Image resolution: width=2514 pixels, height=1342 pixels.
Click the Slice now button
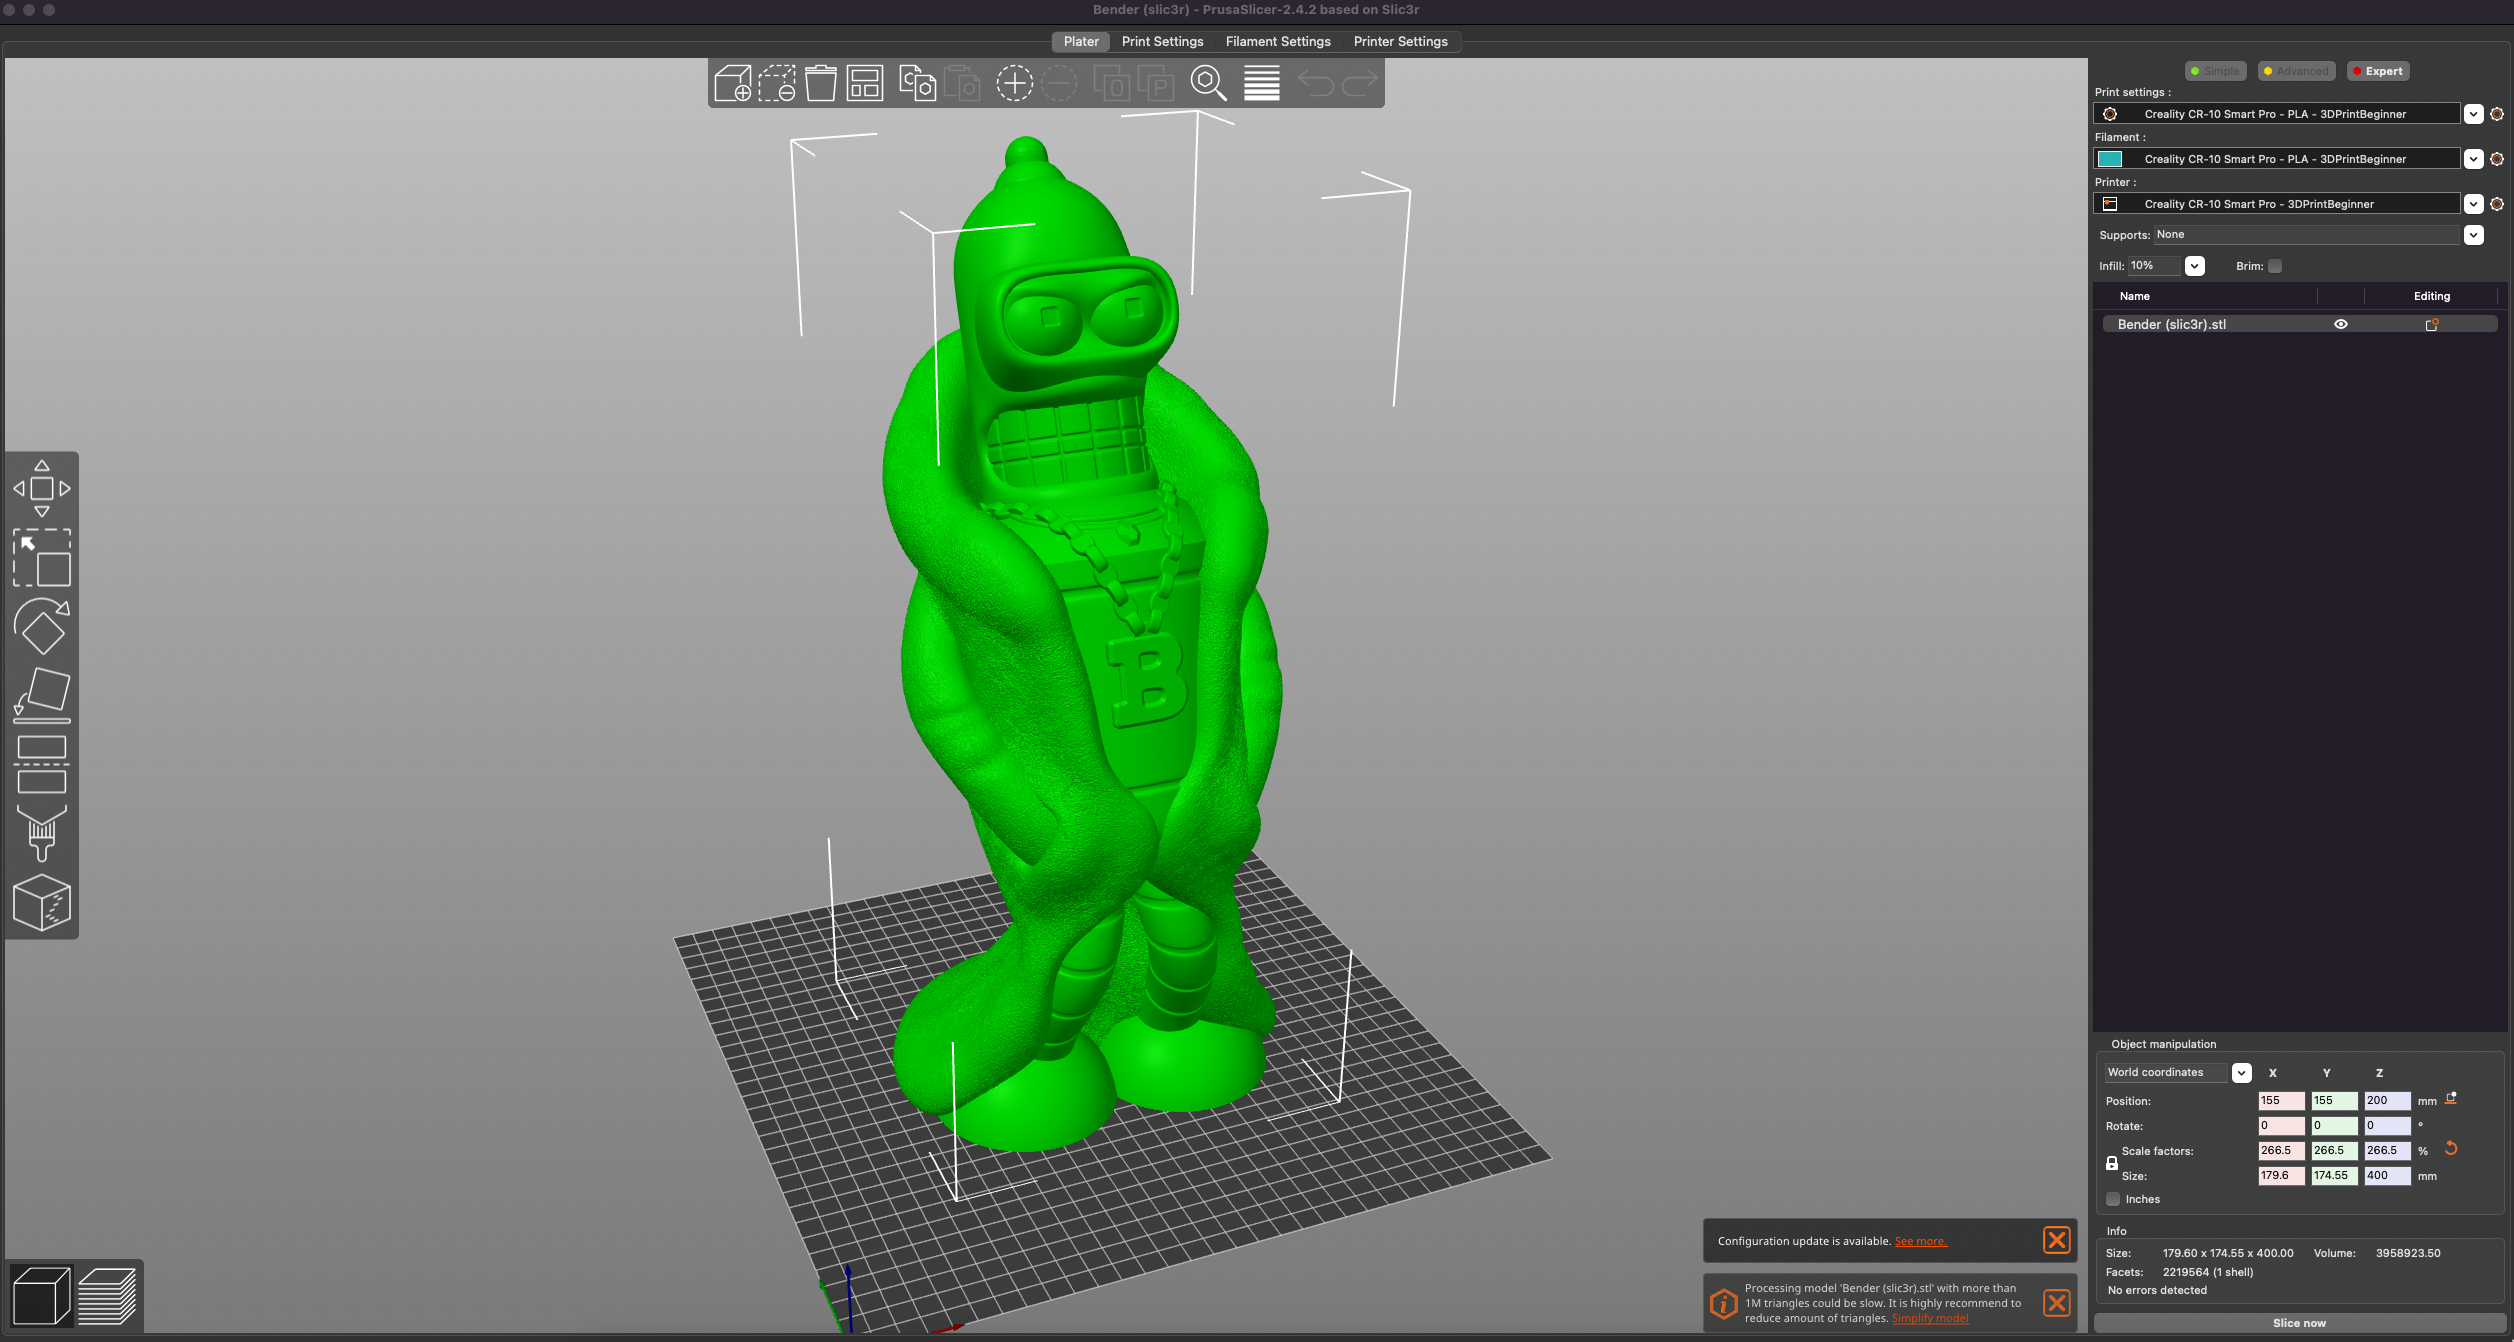[2299, 1323]
